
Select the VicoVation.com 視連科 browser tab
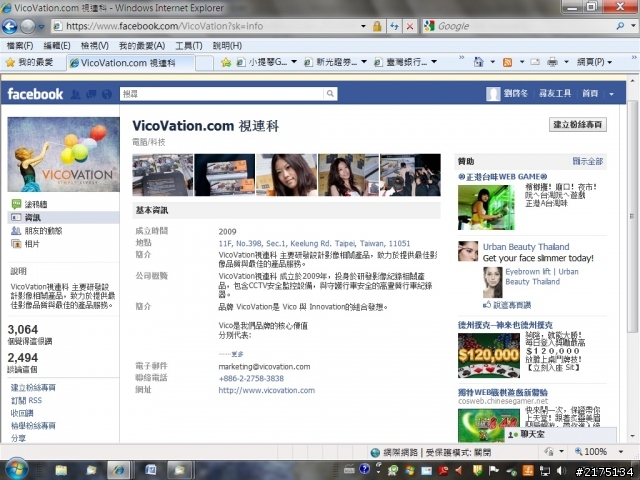130,63
